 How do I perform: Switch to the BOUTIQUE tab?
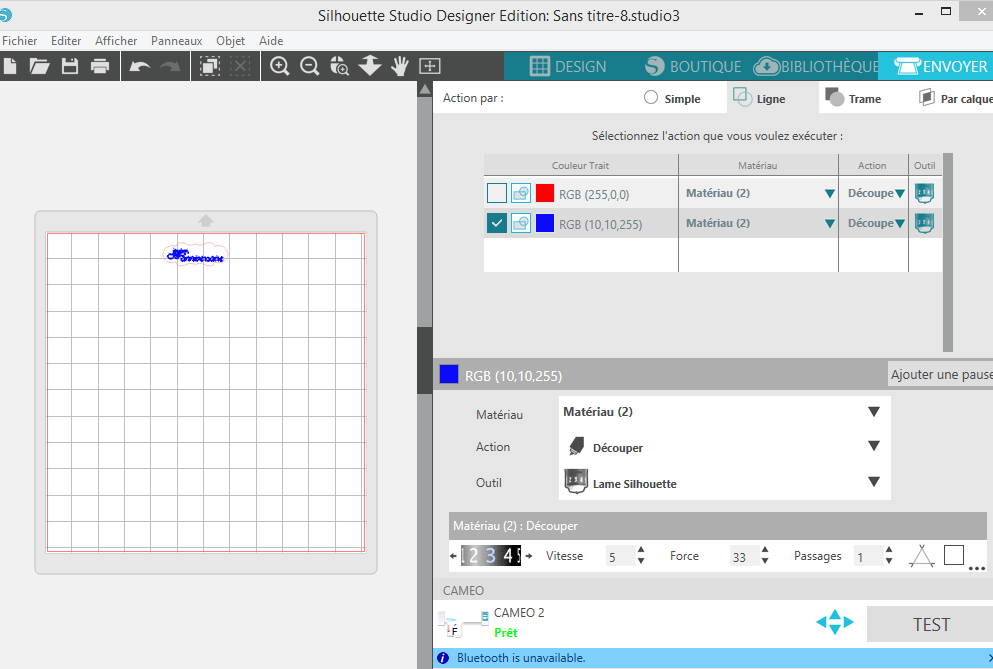coord(693,66)
